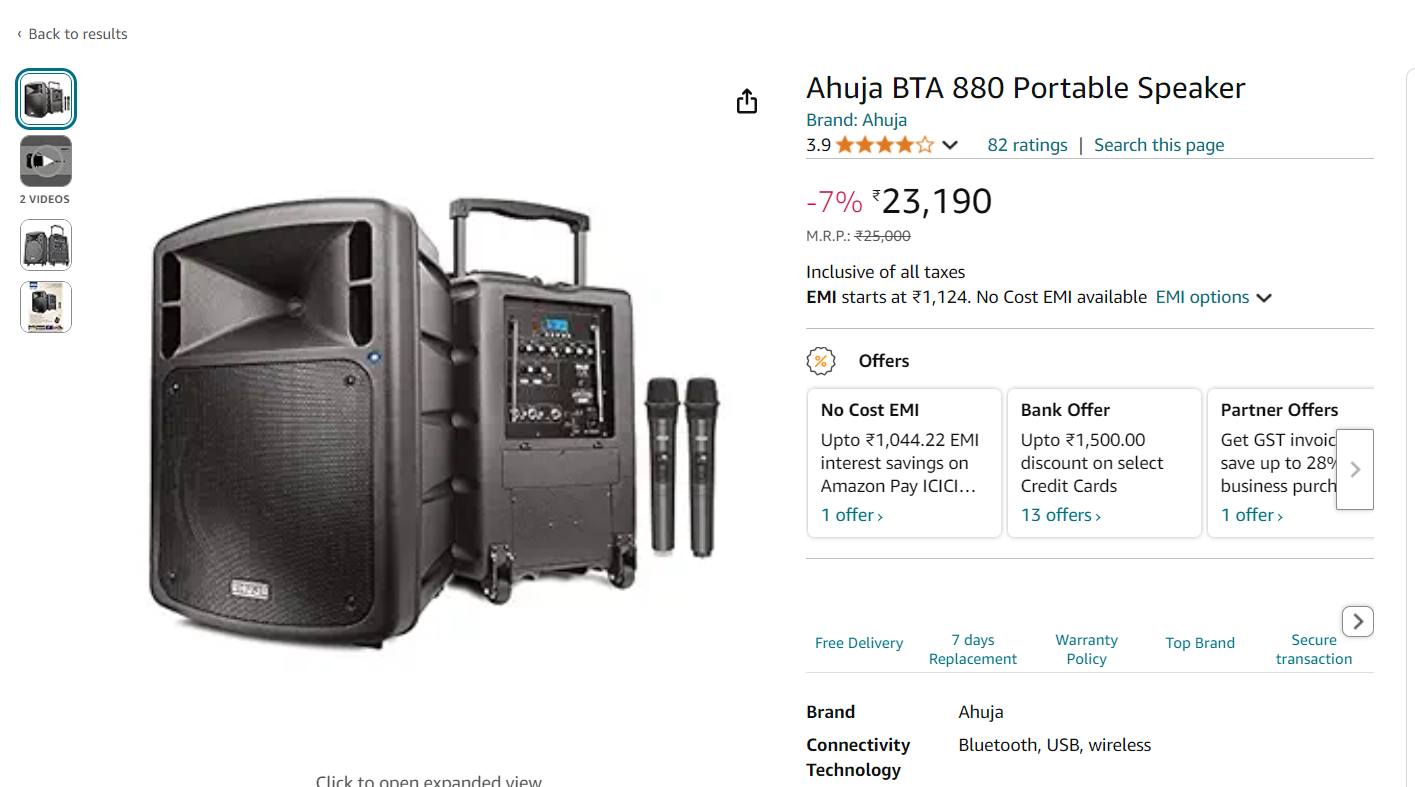Open the 82 ratings link
1415x787 pixels.
[x=1027, y=145]
